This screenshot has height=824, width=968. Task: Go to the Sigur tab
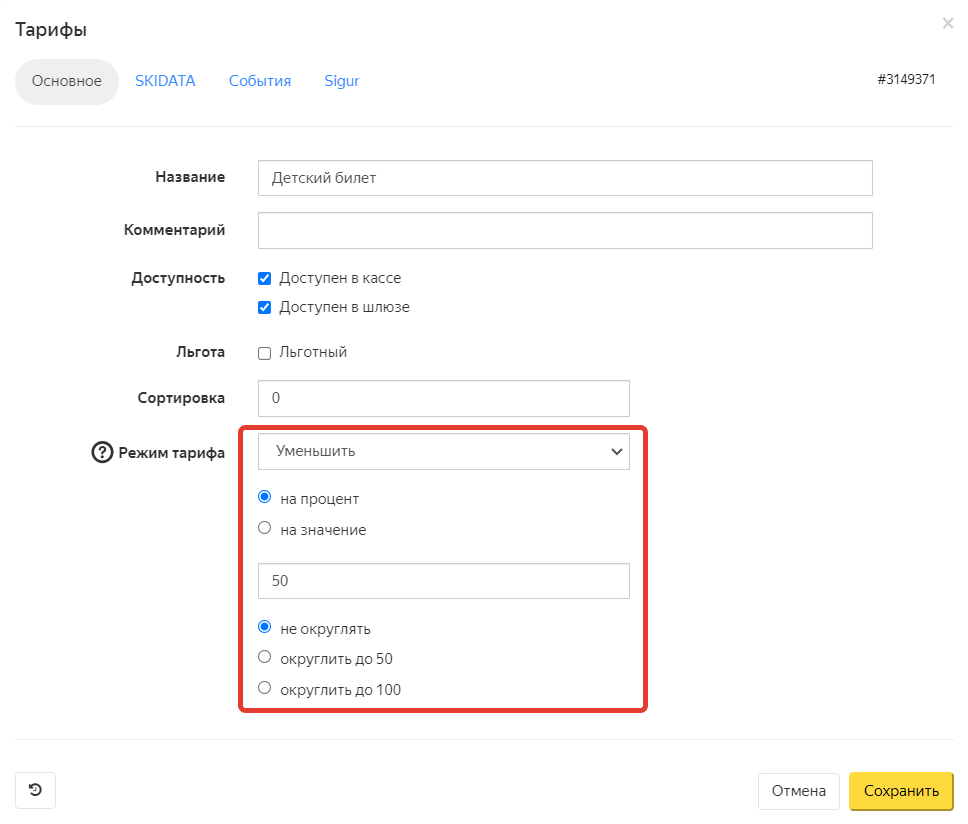tap(341, 81)
